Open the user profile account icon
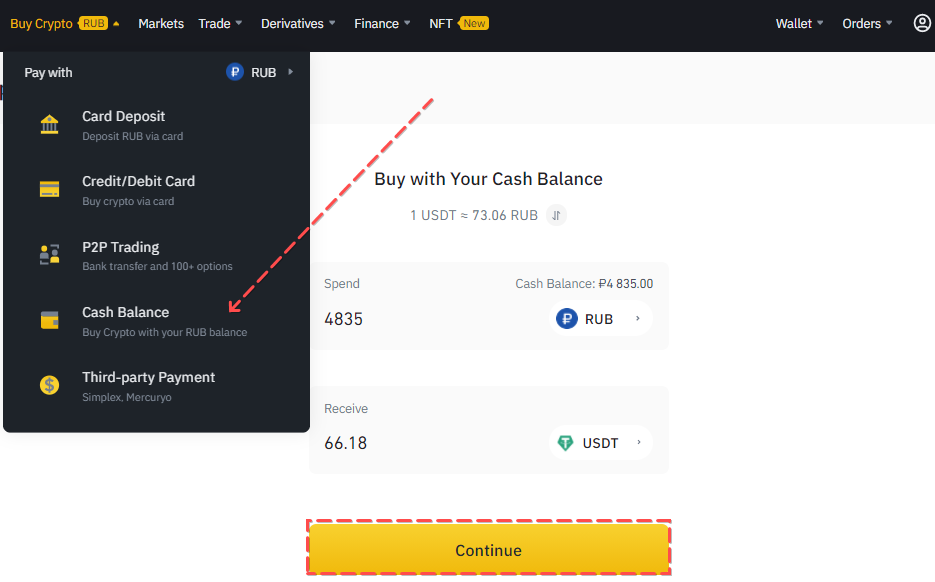 point(922,23)
